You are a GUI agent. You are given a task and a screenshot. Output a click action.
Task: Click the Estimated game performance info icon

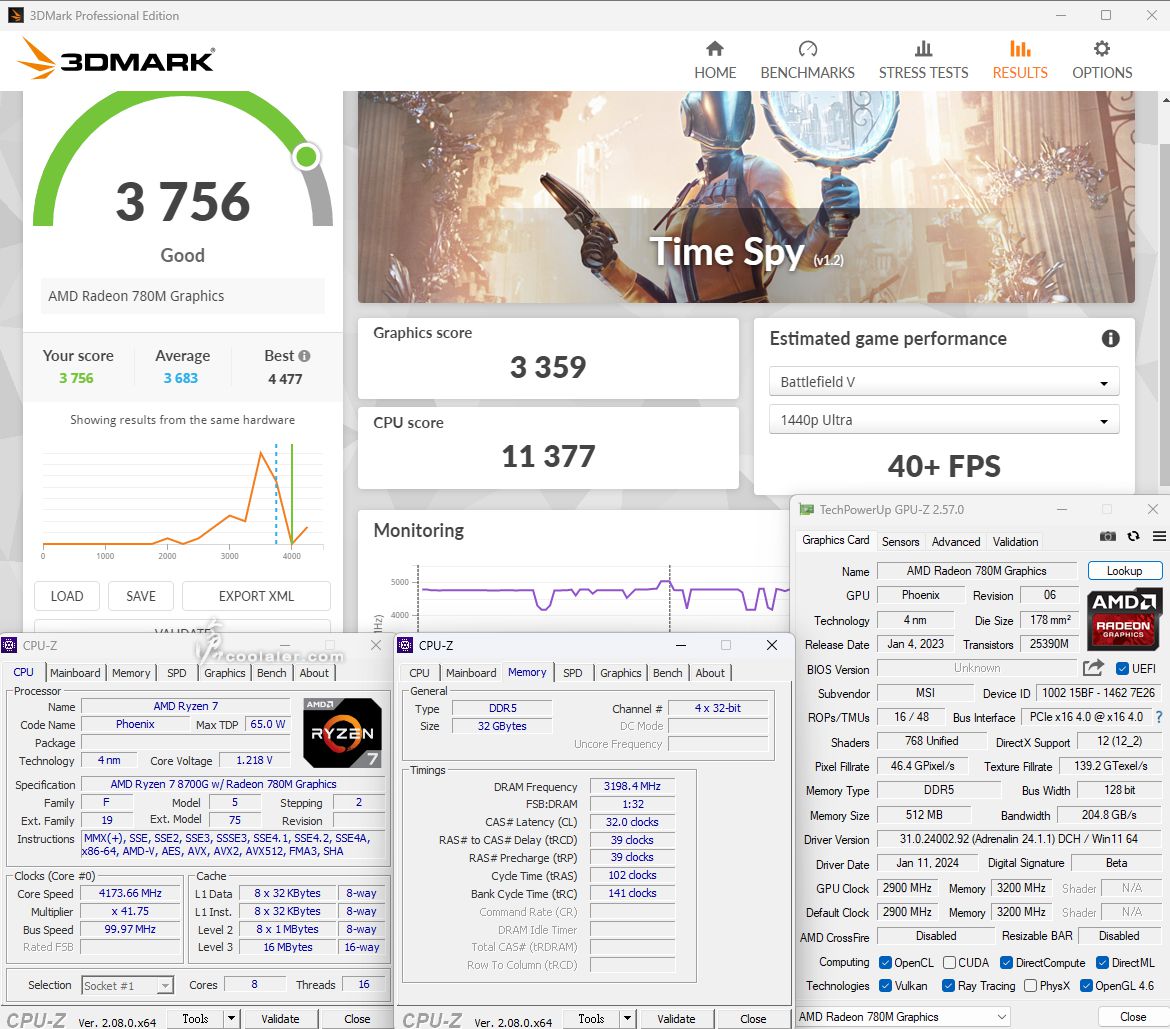1110,339
